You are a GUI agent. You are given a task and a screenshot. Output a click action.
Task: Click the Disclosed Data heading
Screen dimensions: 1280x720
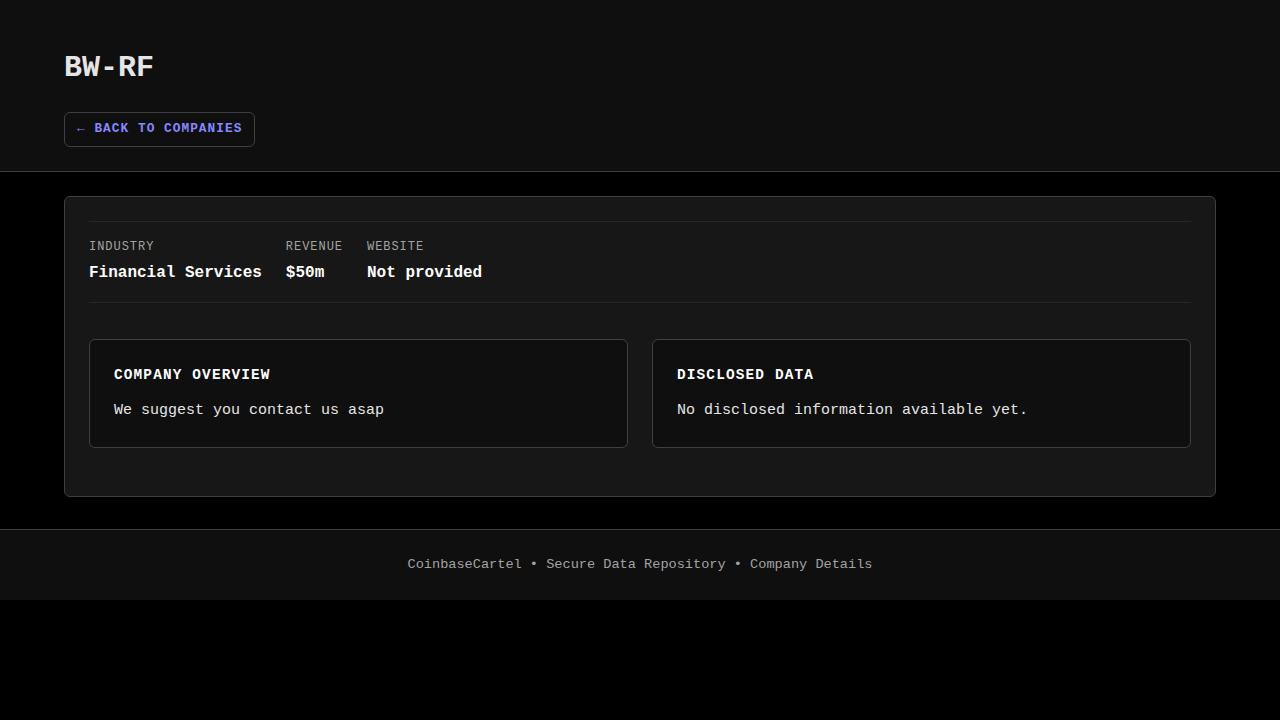(745, 374)
